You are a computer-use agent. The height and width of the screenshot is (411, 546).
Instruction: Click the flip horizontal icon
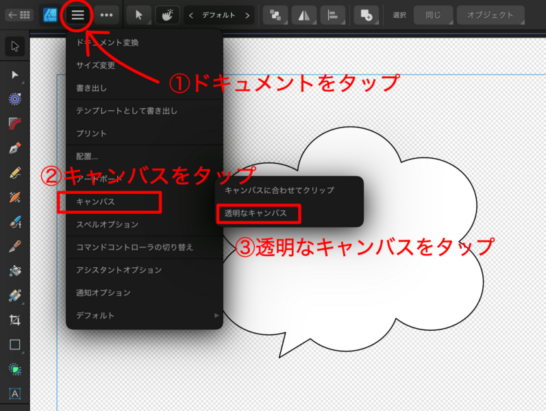point(304,15)
